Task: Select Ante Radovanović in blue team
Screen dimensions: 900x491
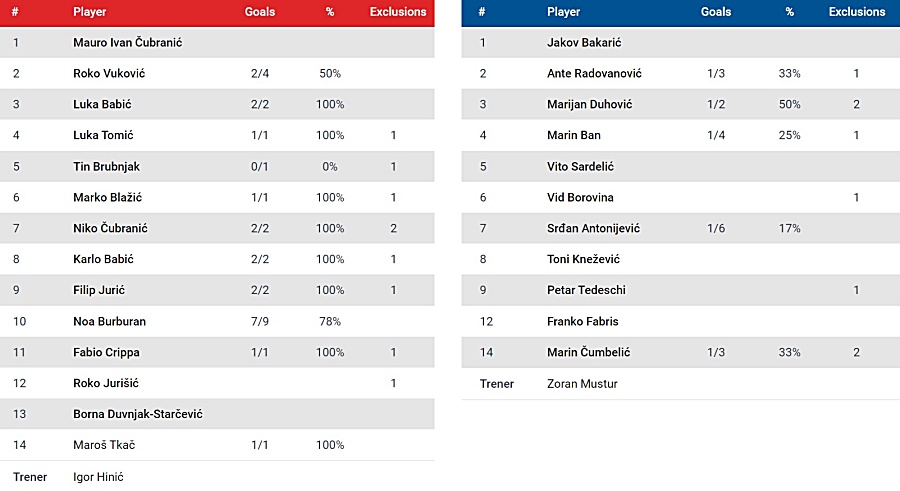Action: [594, 74]
